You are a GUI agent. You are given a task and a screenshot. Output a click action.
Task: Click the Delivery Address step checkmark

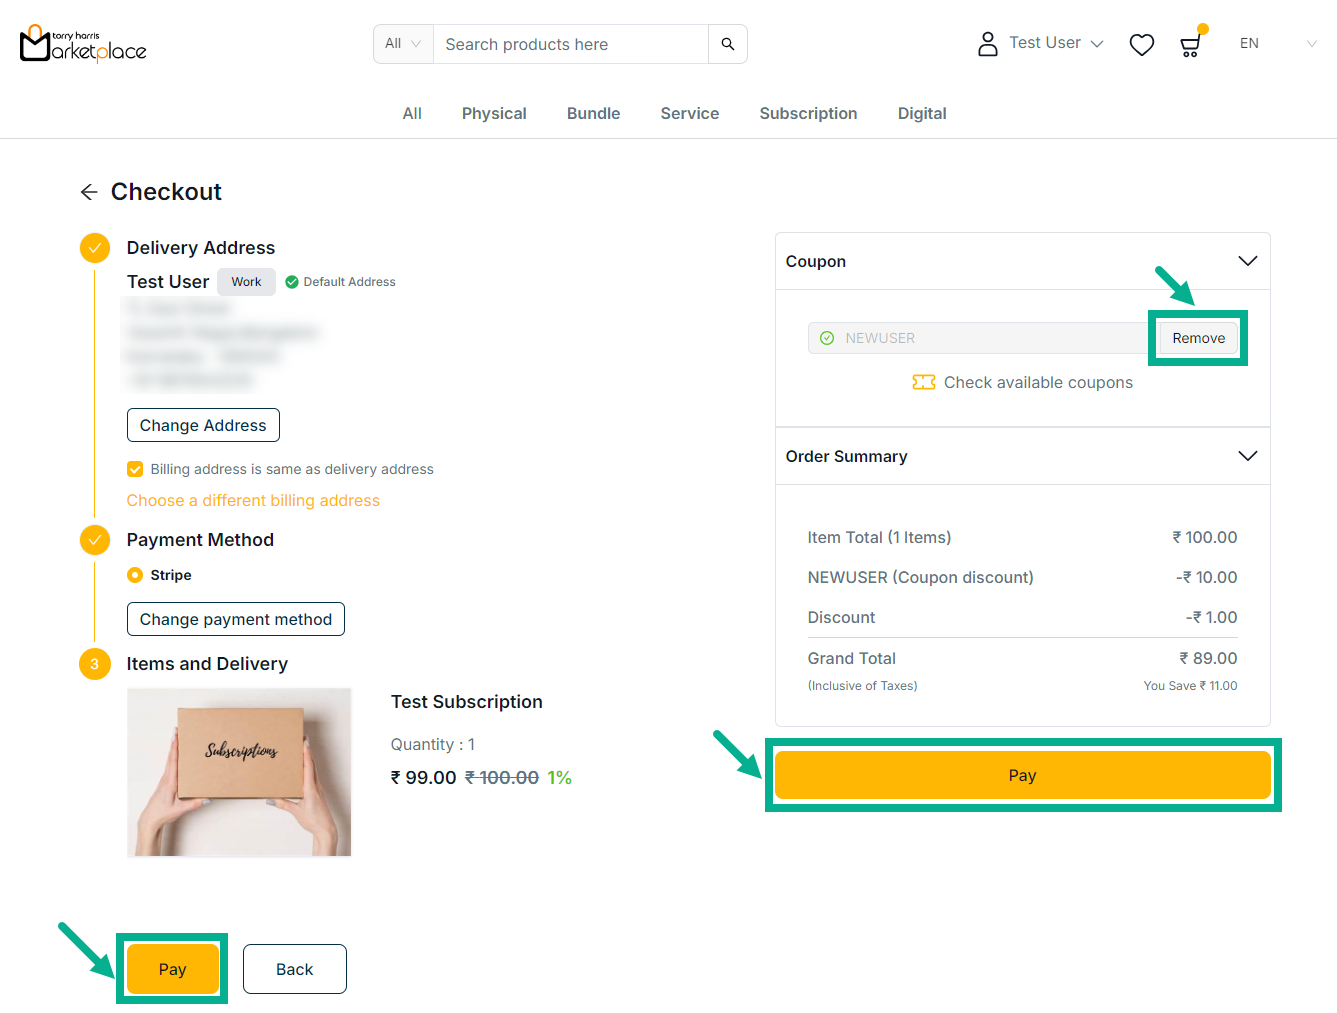pos(95,248)
